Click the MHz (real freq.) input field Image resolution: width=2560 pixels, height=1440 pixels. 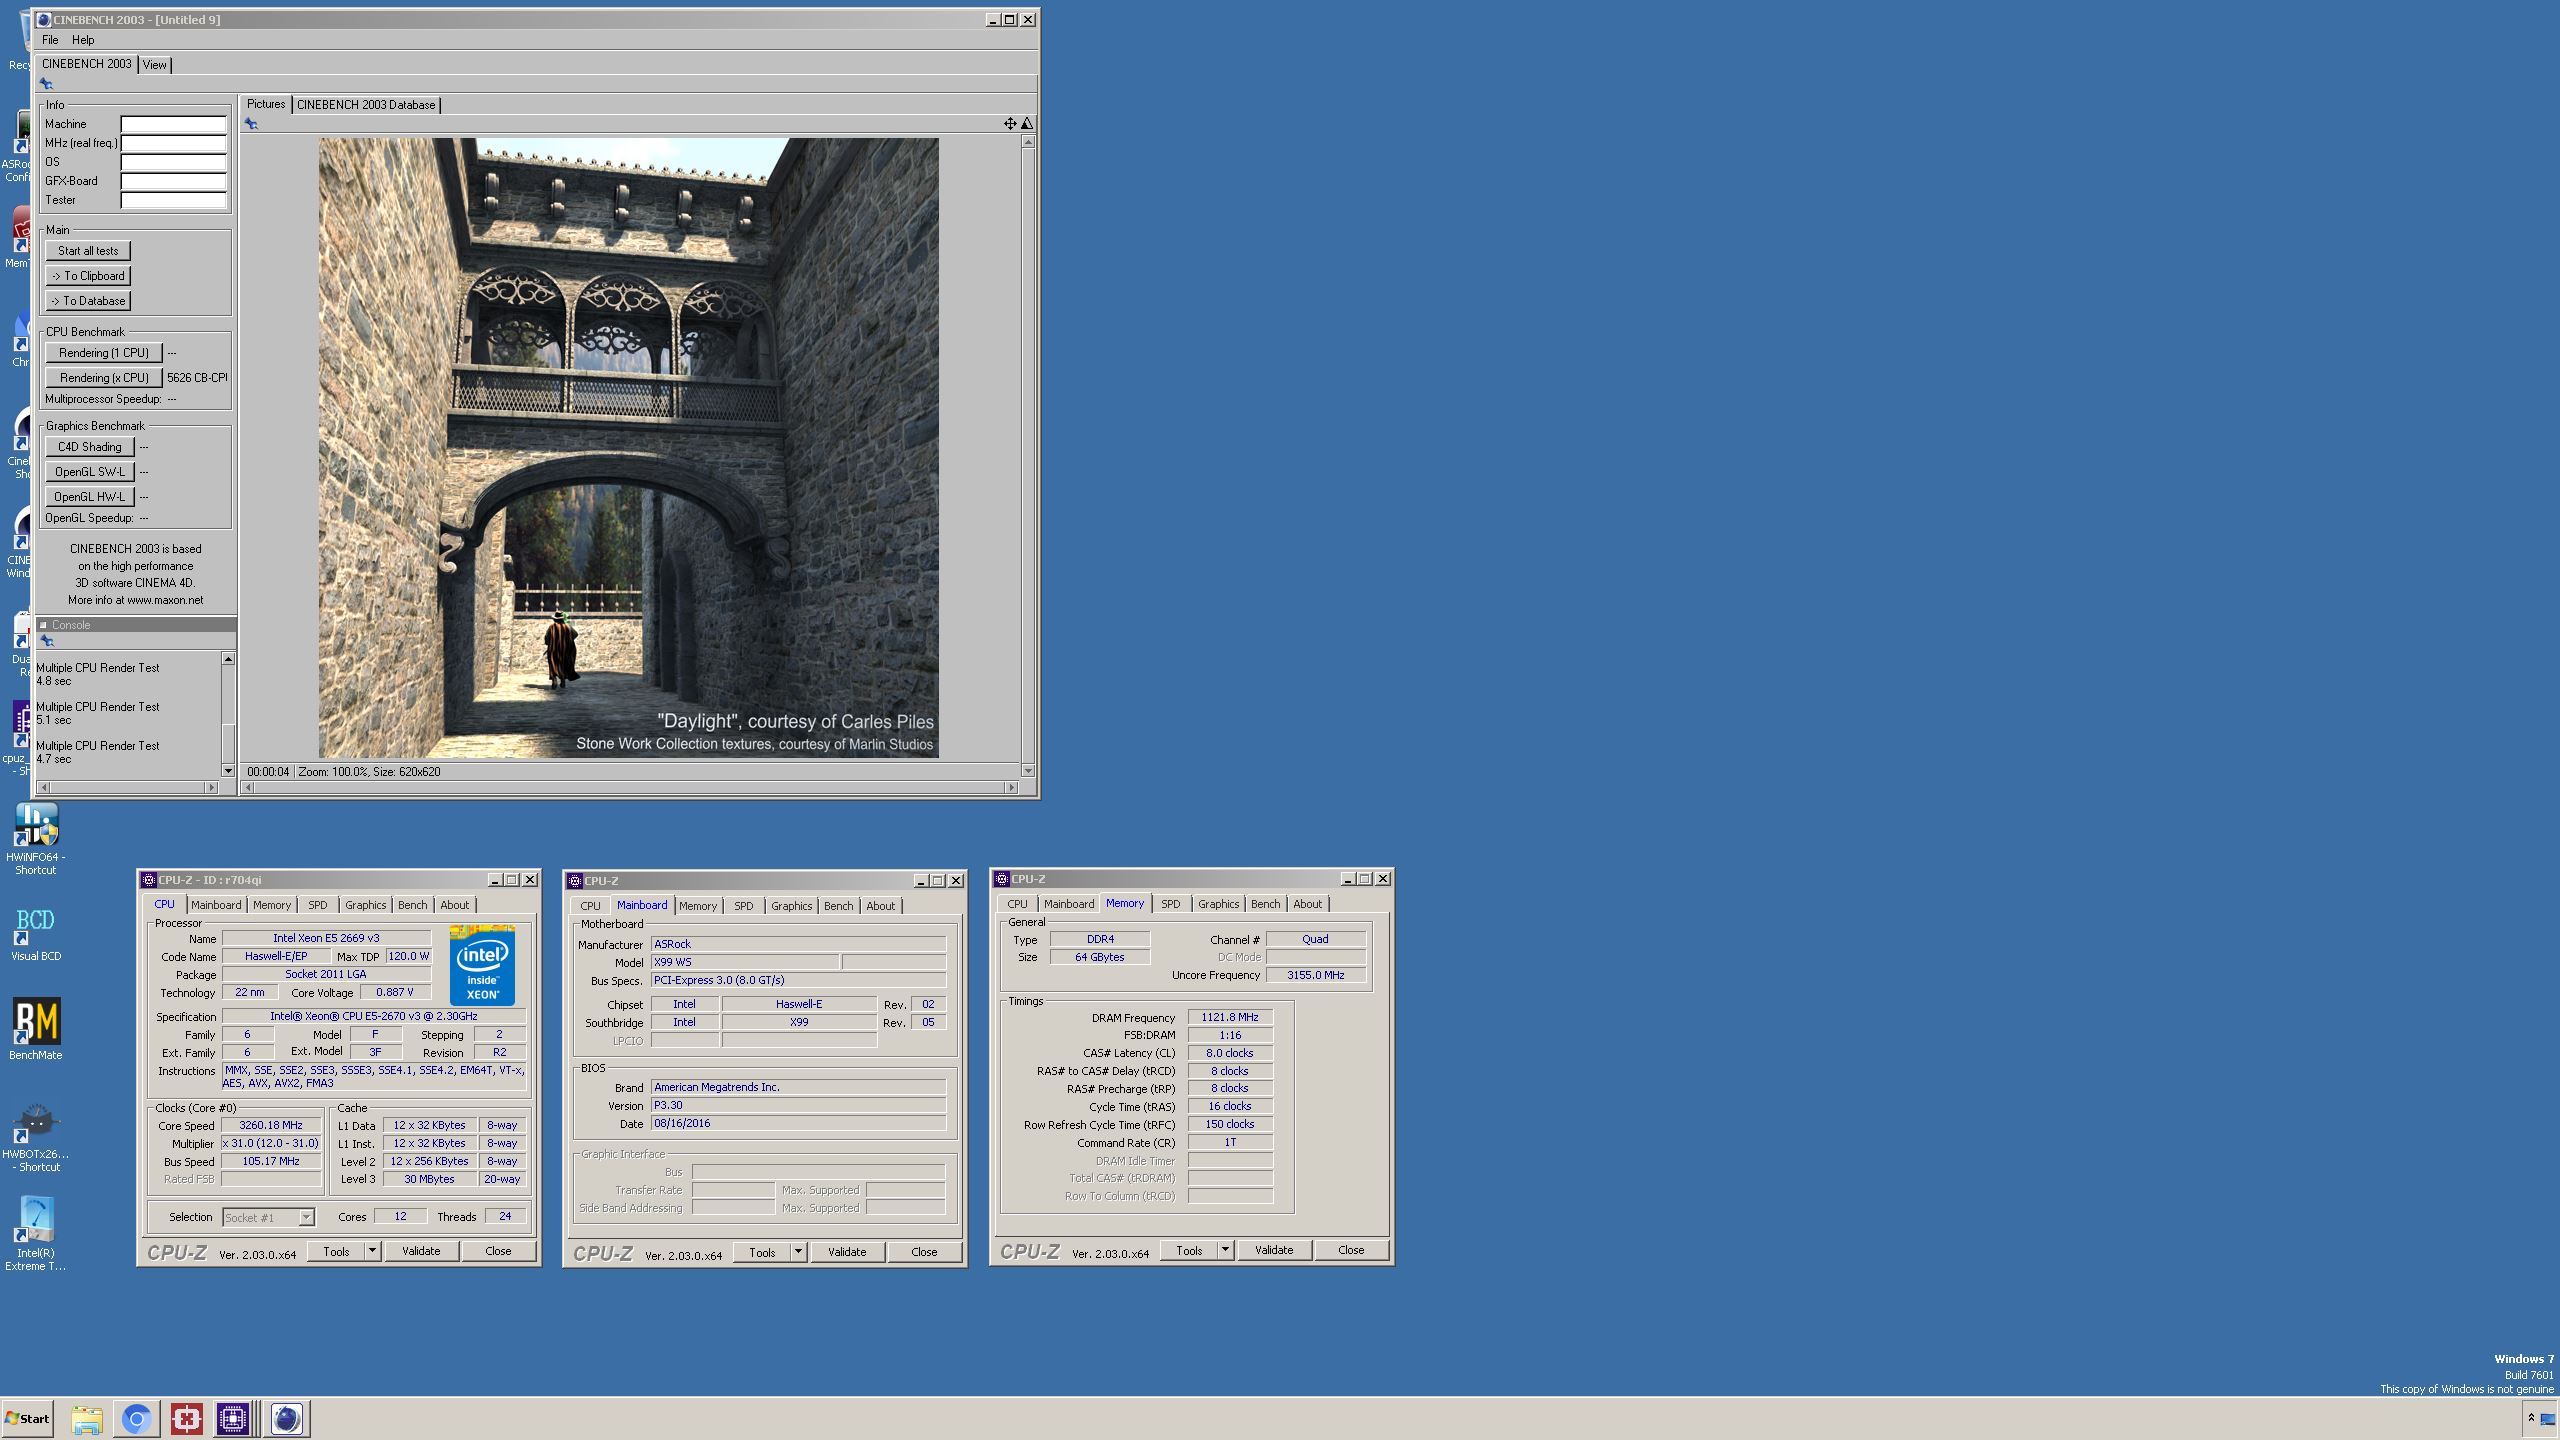coord(174,144)
